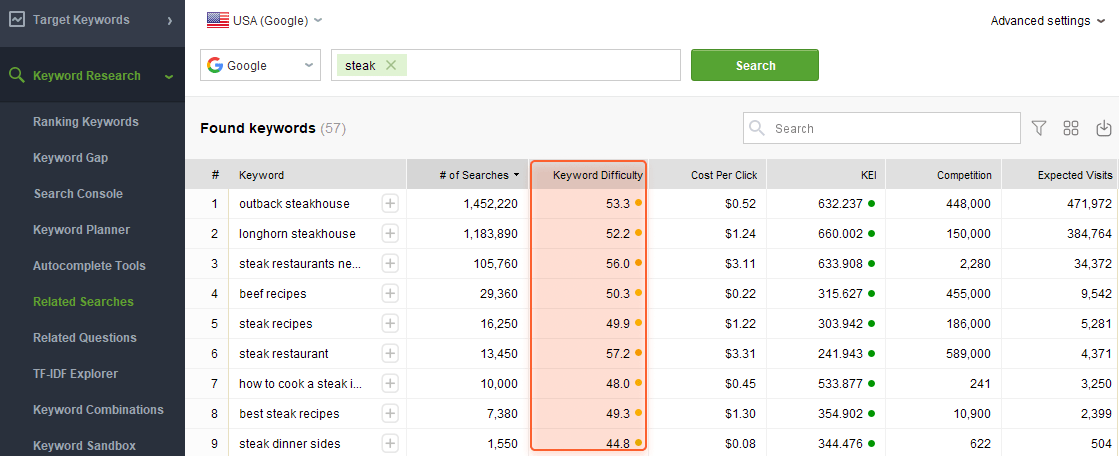Image resolution: width=1119 pixels, height=456 pixels.
Task: Click the 660.002 KEI value
Action: tap(841, 234)
